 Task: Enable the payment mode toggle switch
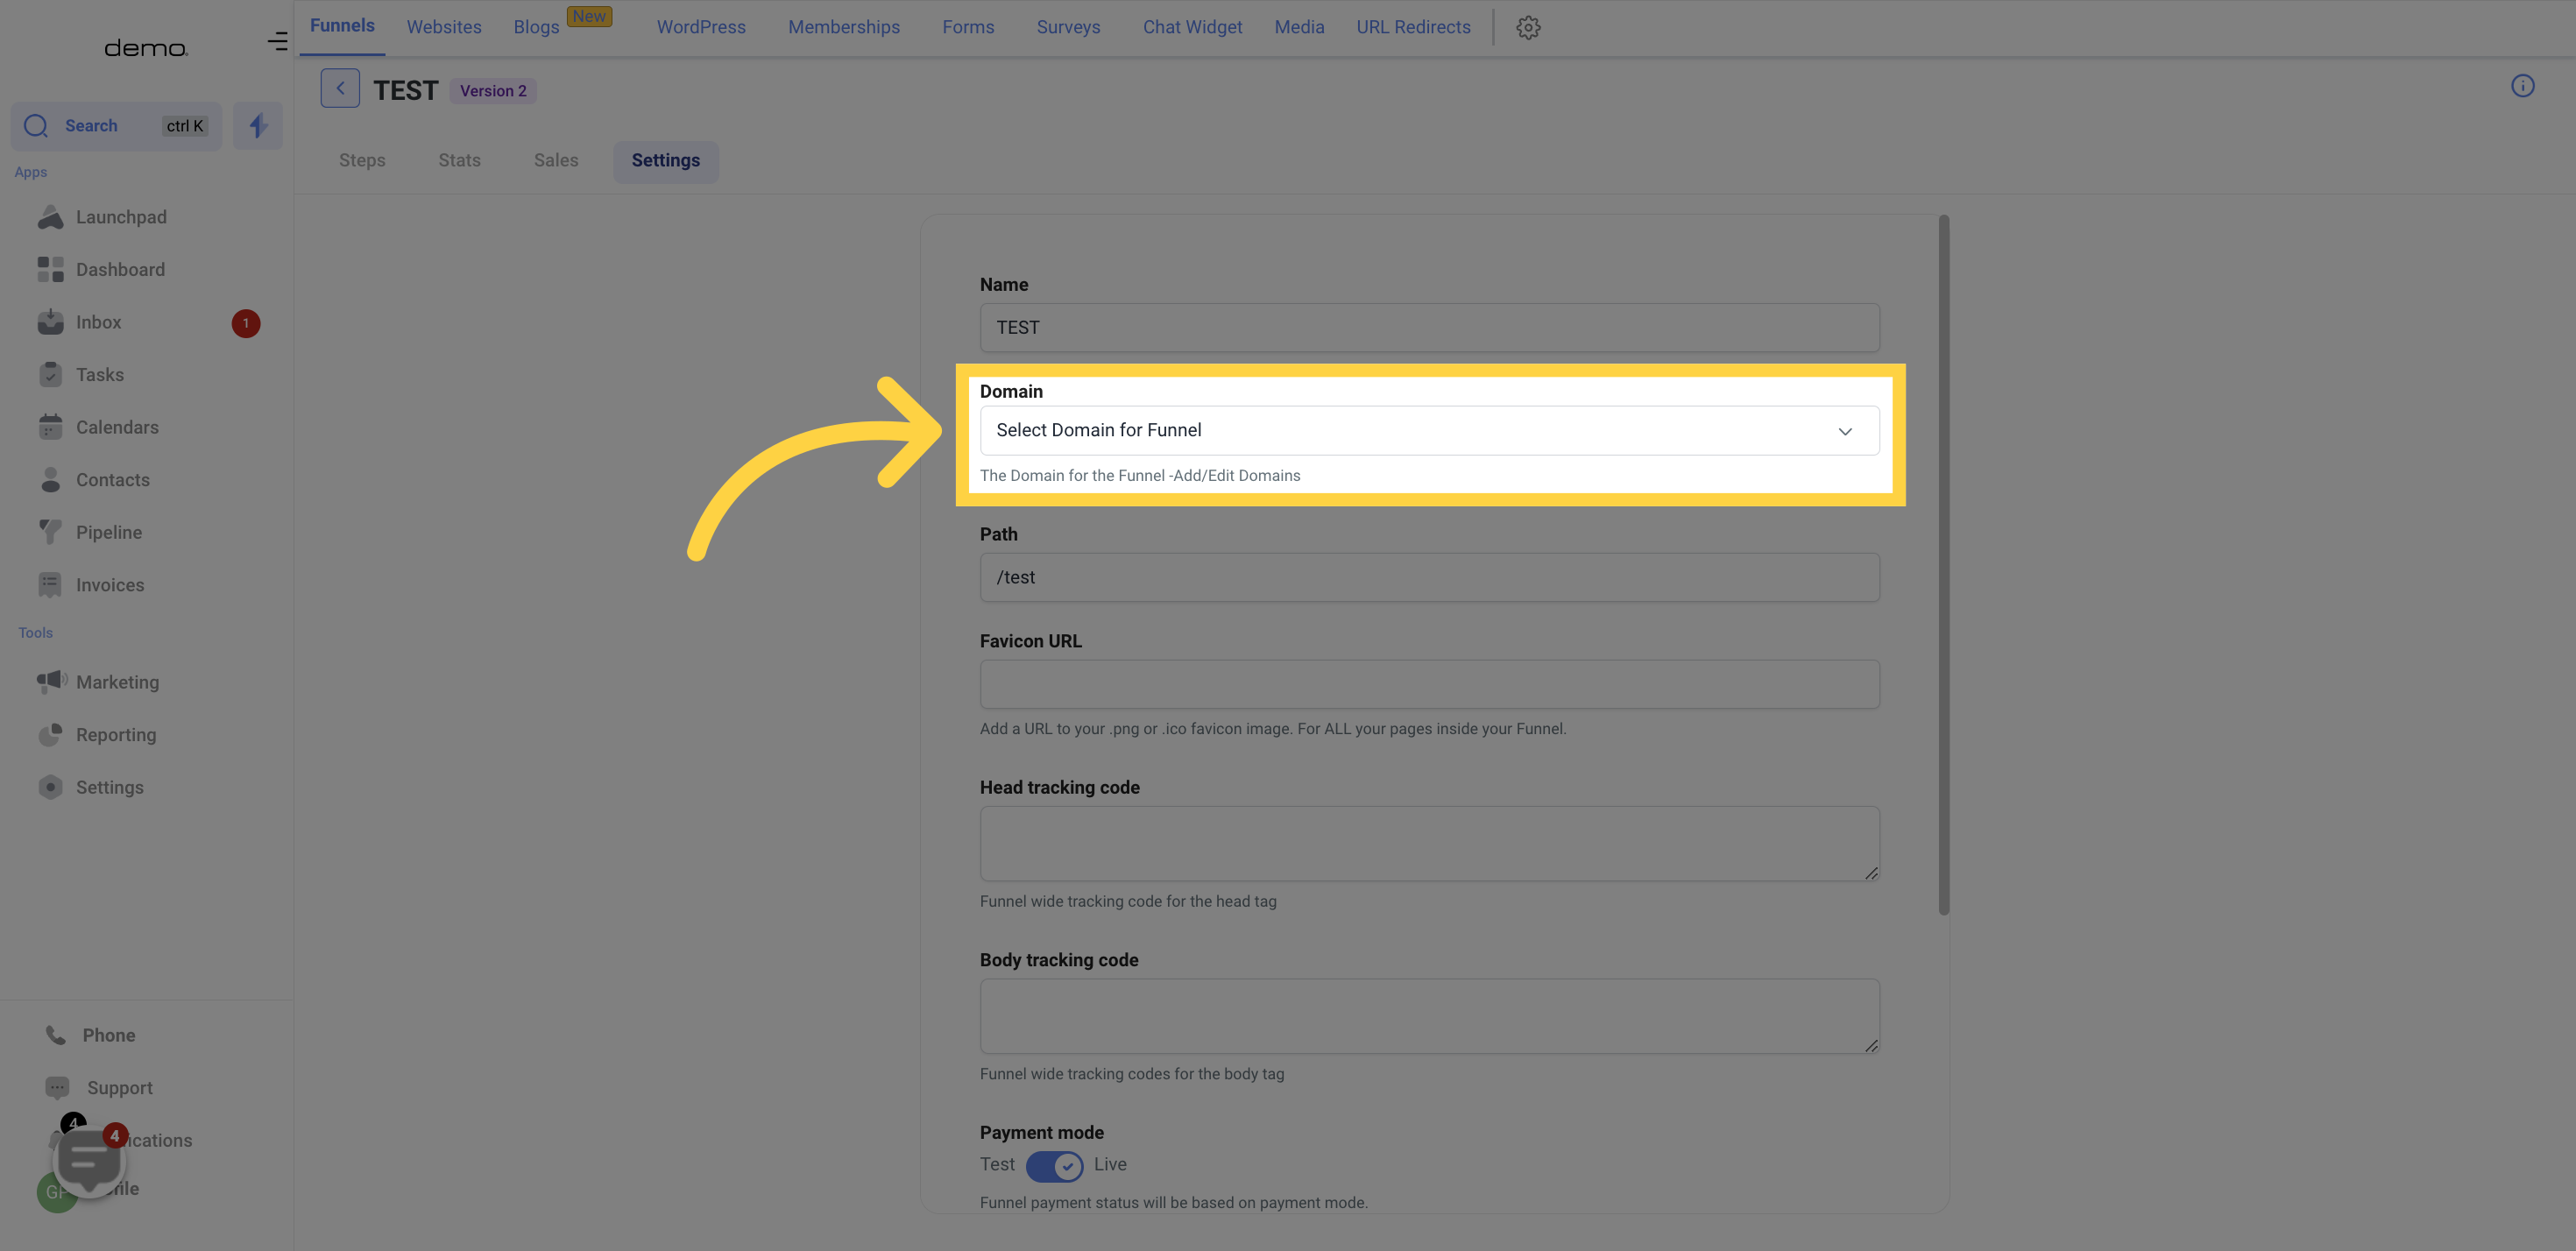pos(1053,1166)
